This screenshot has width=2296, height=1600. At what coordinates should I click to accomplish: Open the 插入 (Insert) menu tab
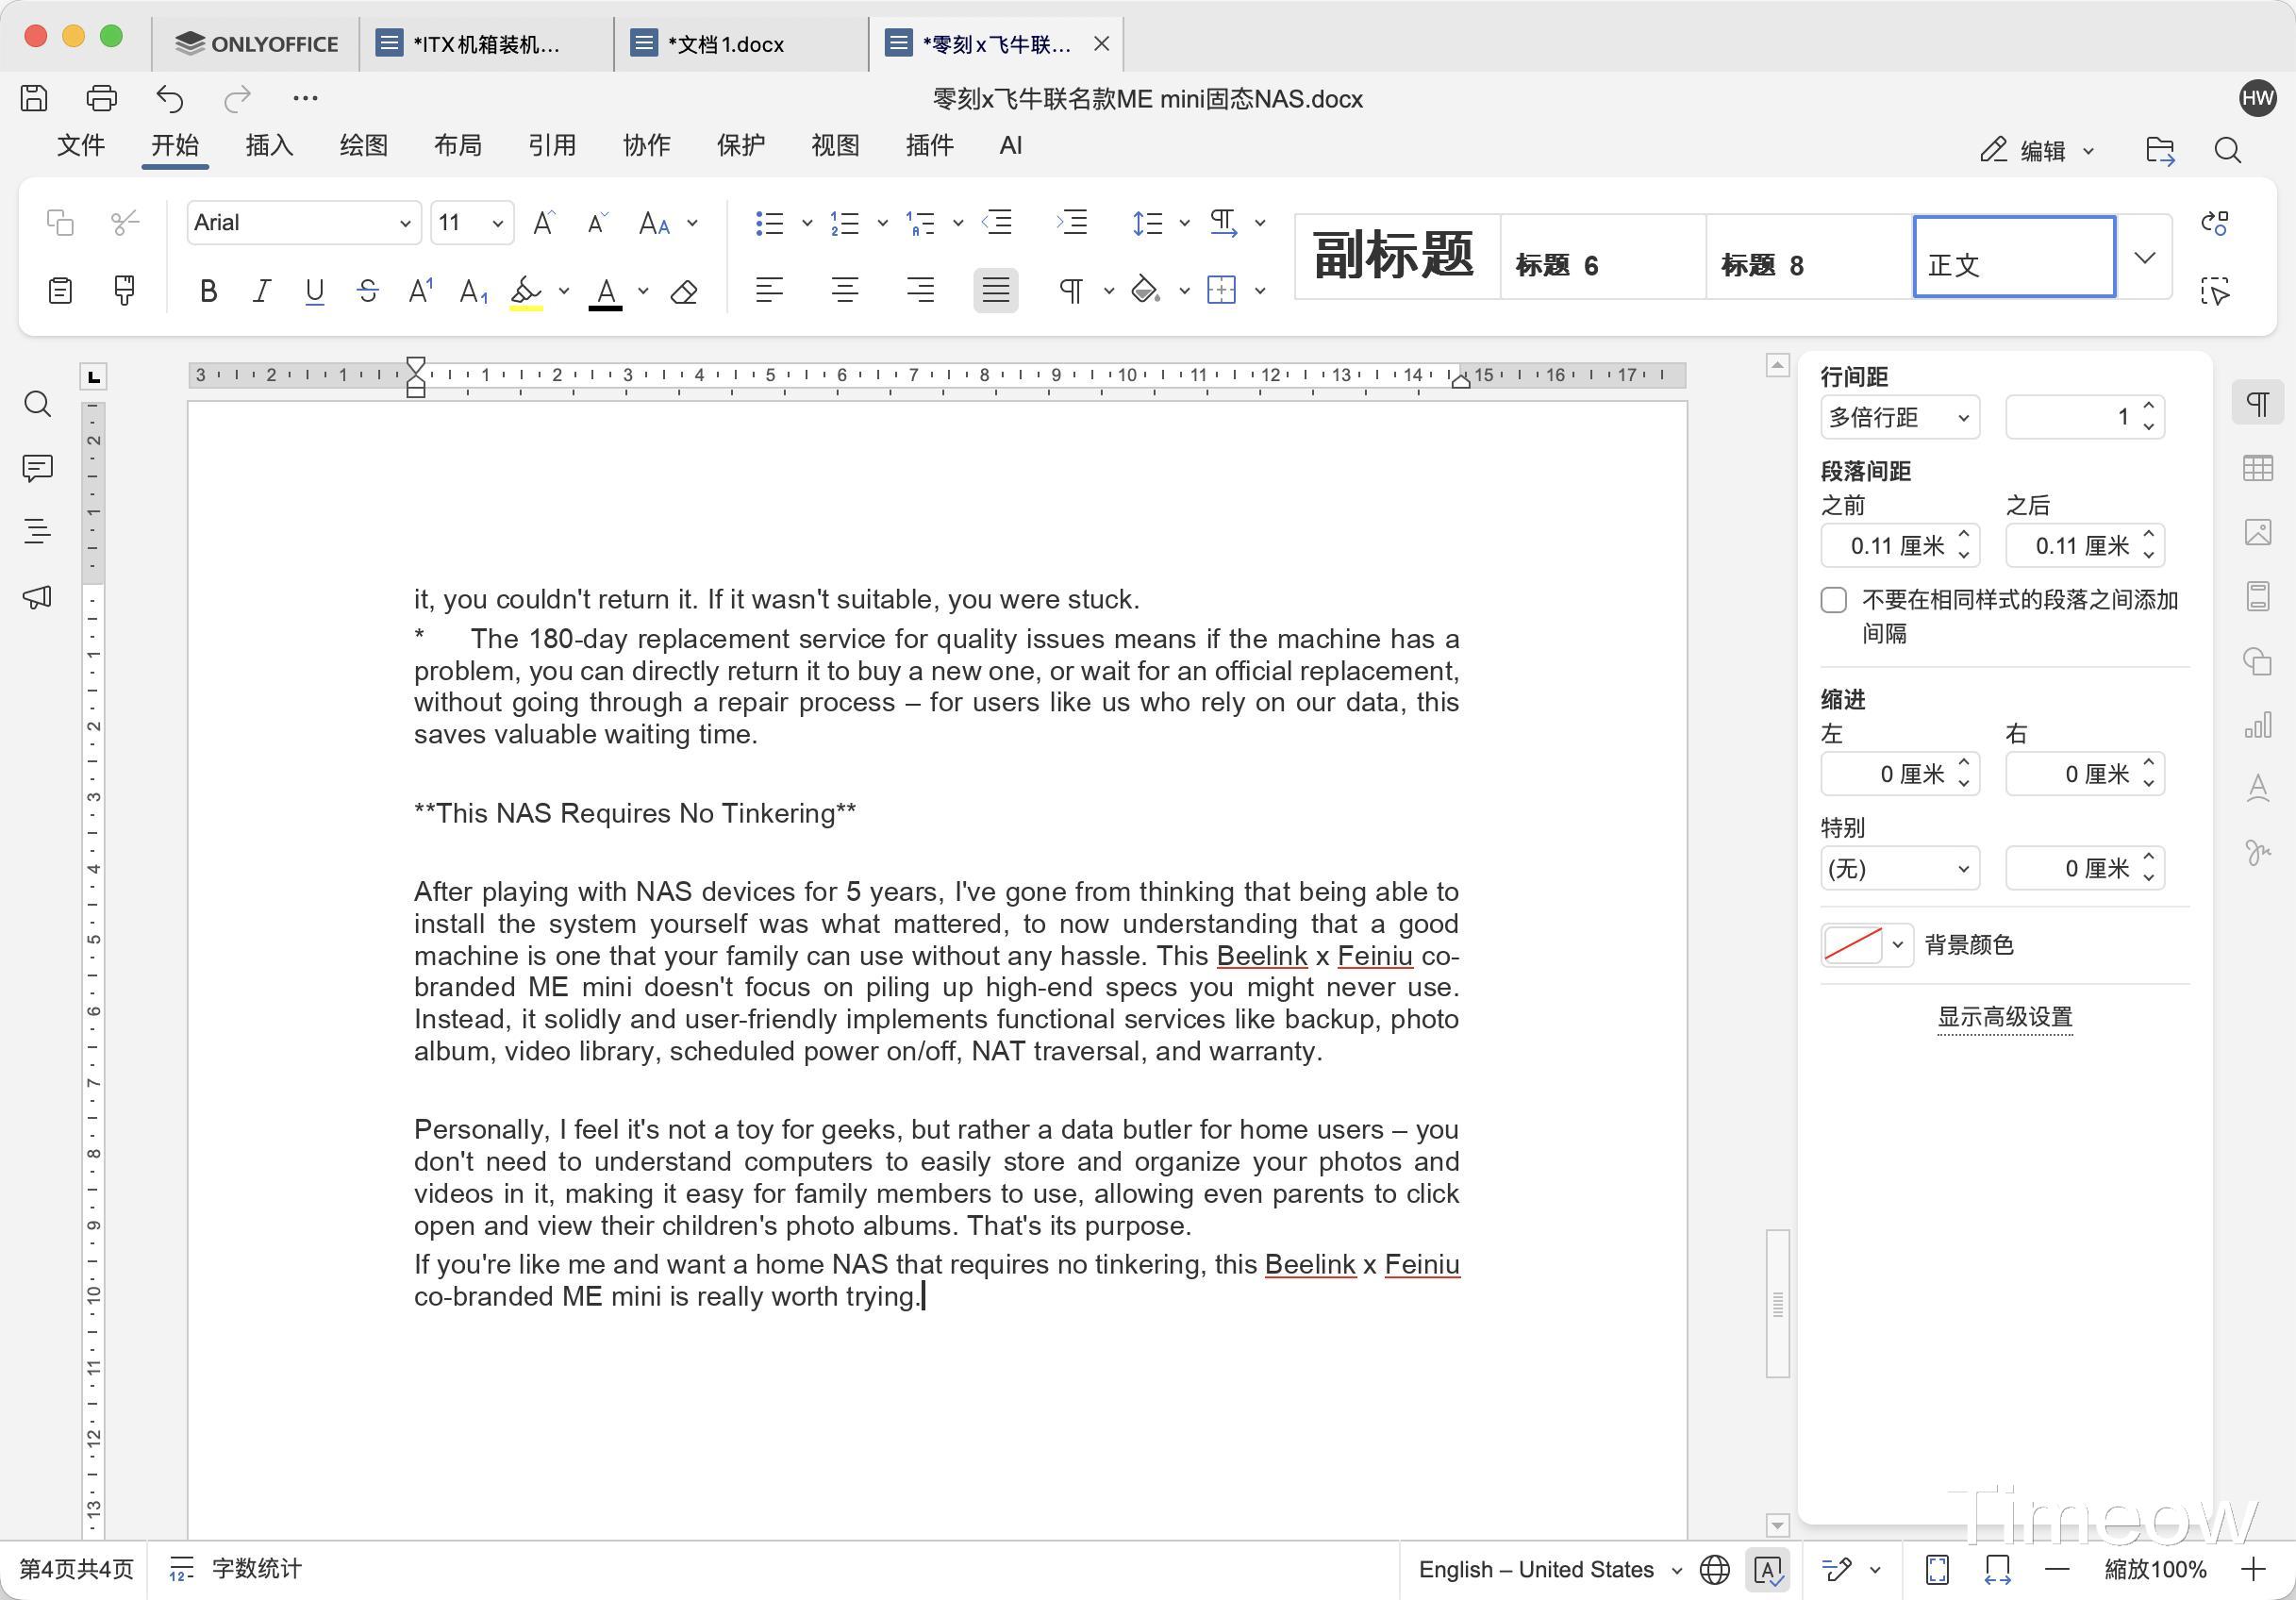[269, 146]
